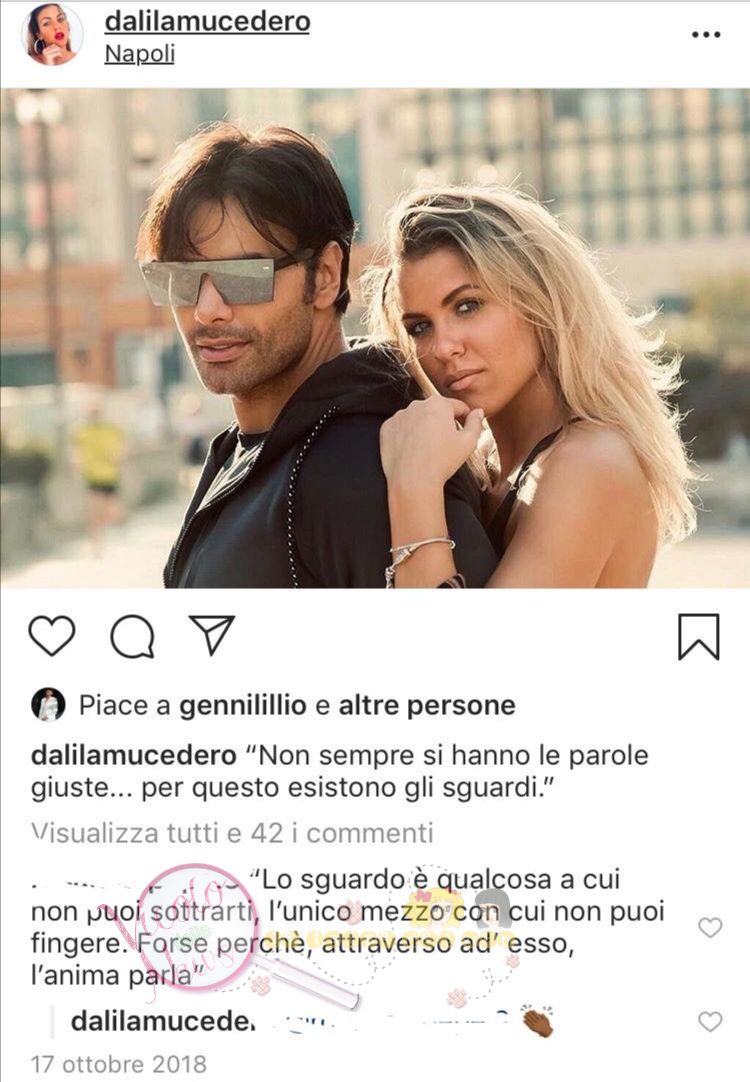Open the Napoli location link
The image size is (750, 1082).
(139, 54)
